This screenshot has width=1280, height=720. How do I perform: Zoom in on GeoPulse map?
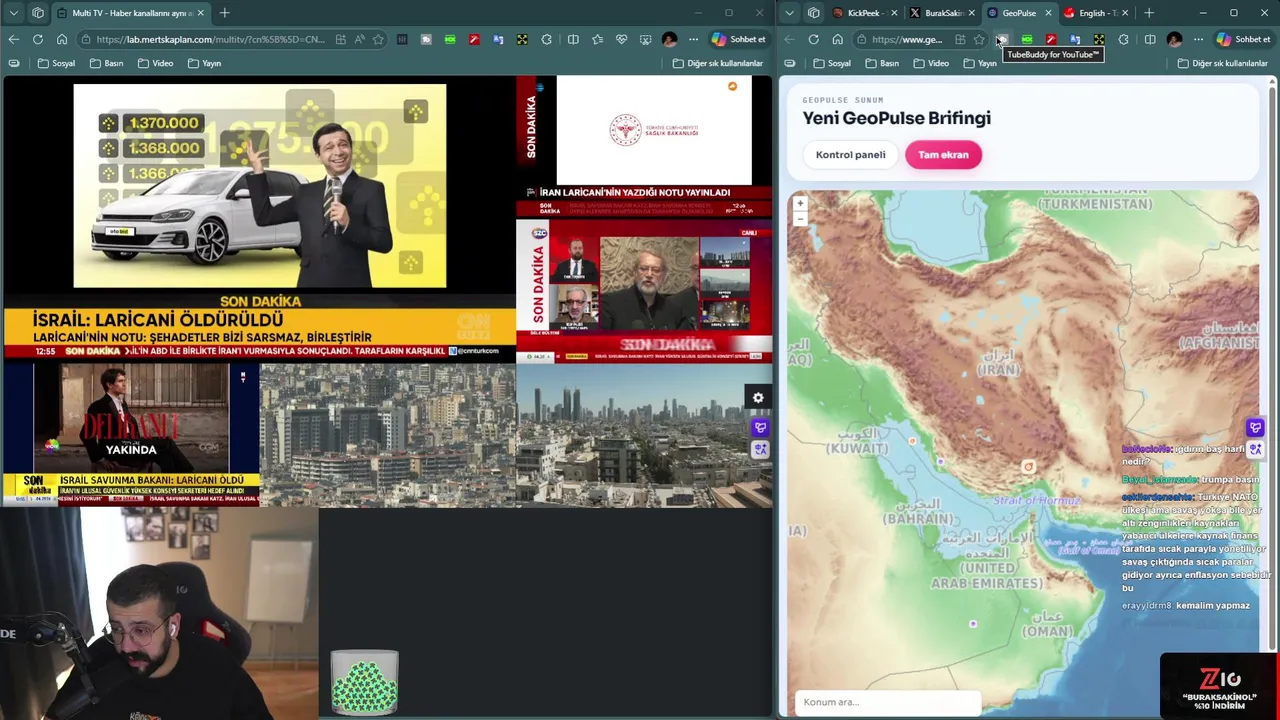point(800,203)
